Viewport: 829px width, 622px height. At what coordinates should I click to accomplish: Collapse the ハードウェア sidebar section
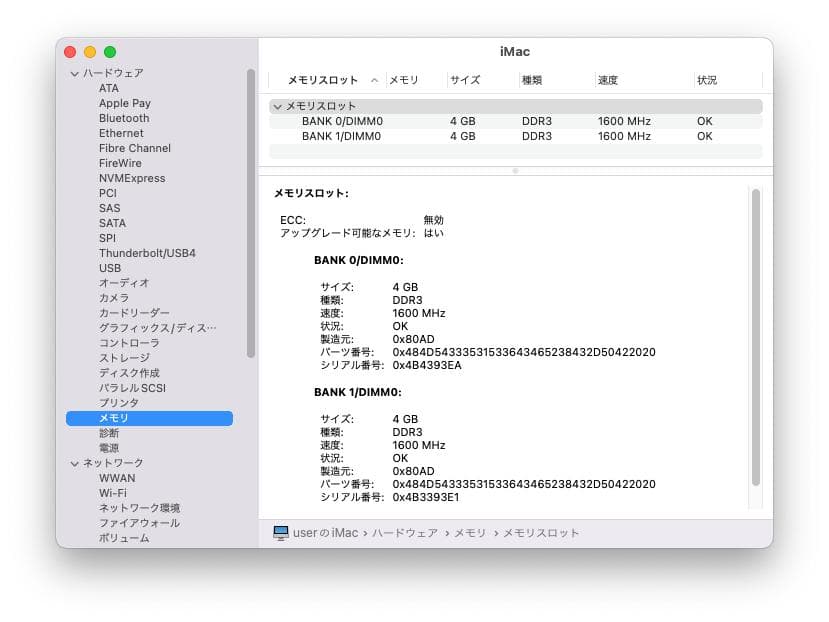tap(74, 73)
